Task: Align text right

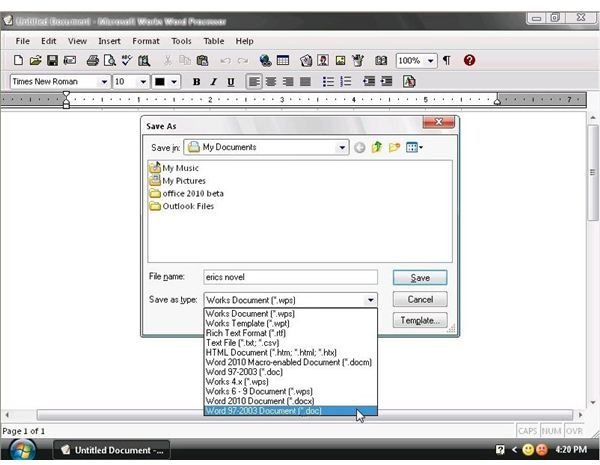Action: 288,82
